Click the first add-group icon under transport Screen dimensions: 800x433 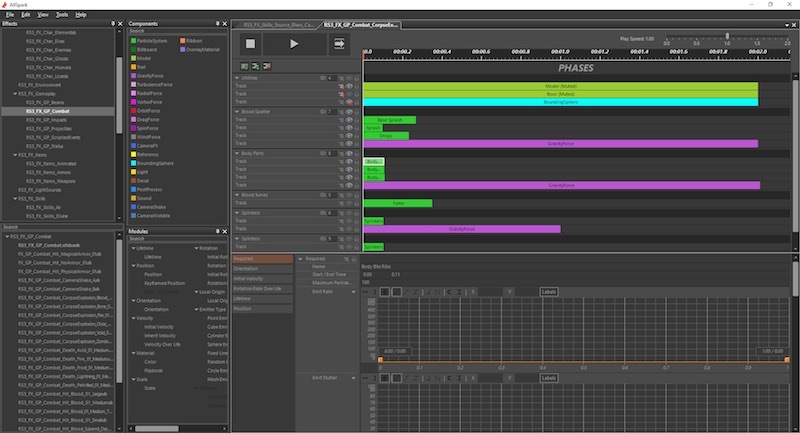(x=244, y=66)
